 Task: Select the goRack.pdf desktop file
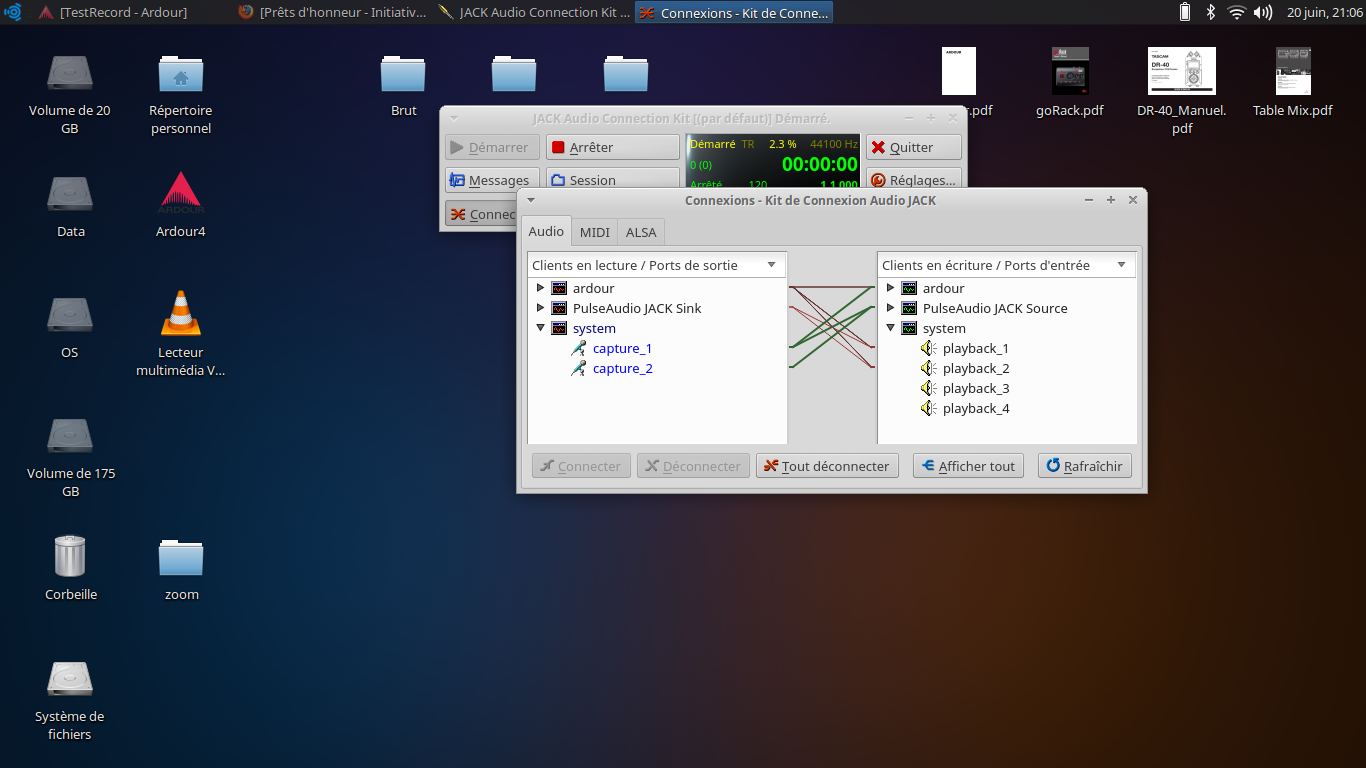tap(1070, 71)
